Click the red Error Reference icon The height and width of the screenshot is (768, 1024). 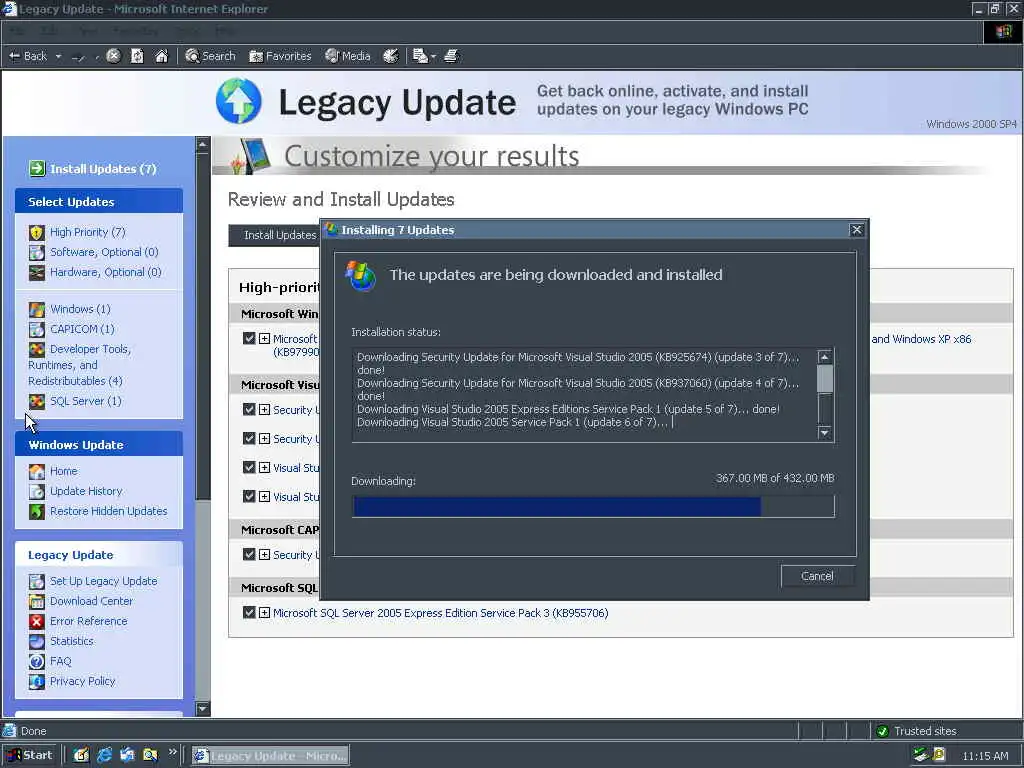tap(37, 621)
